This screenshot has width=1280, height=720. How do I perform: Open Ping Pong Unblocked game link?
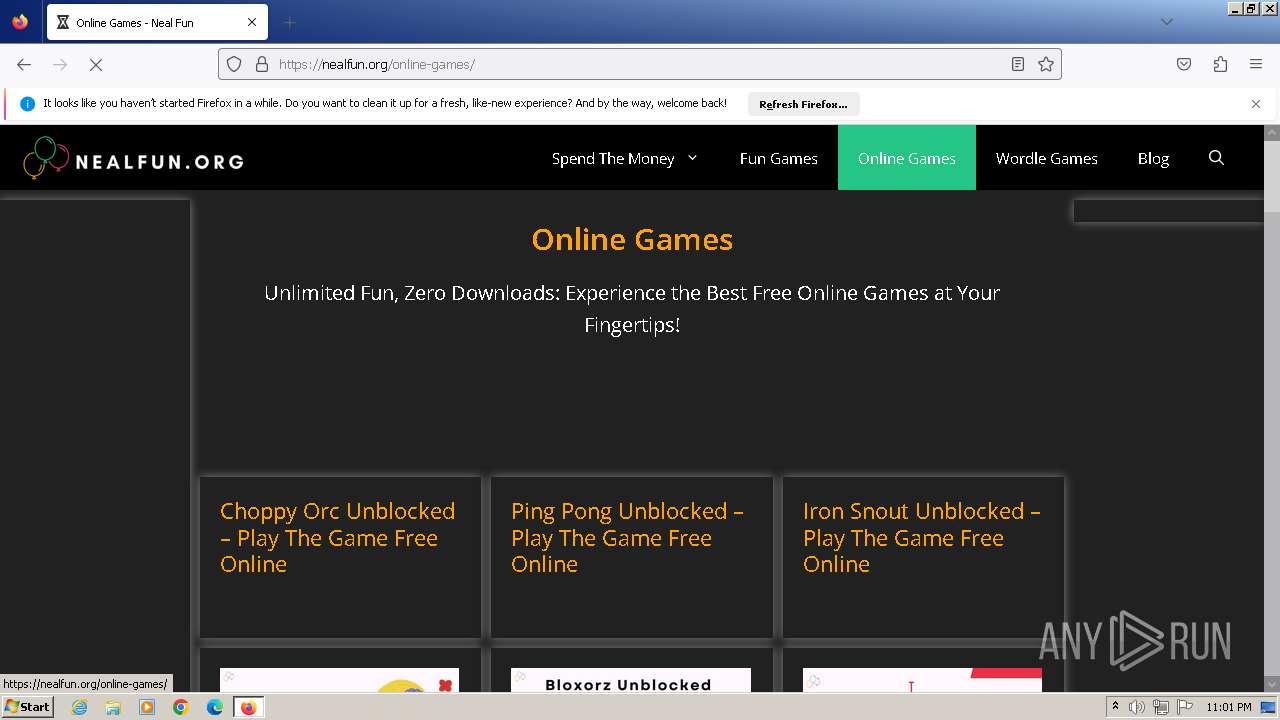[x=627, y=537]
